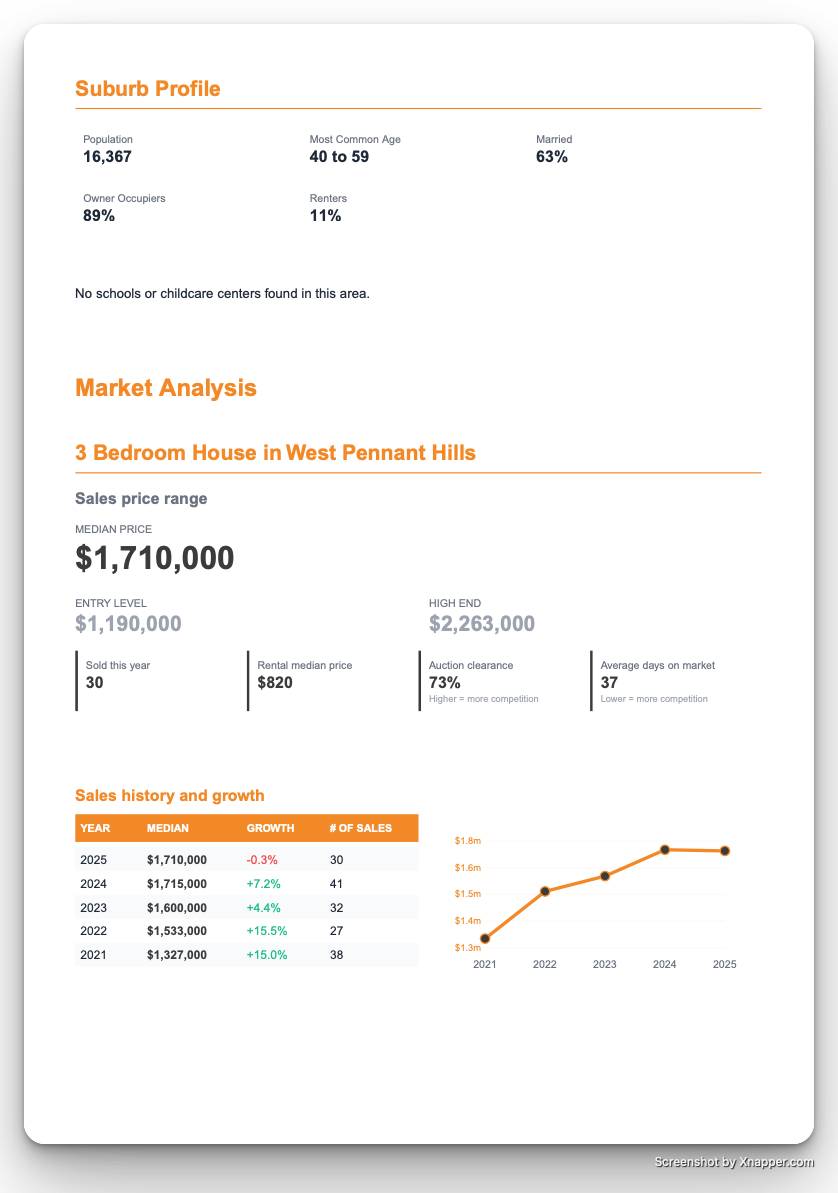Select the 2021 data point on the chart

point(485,937)
